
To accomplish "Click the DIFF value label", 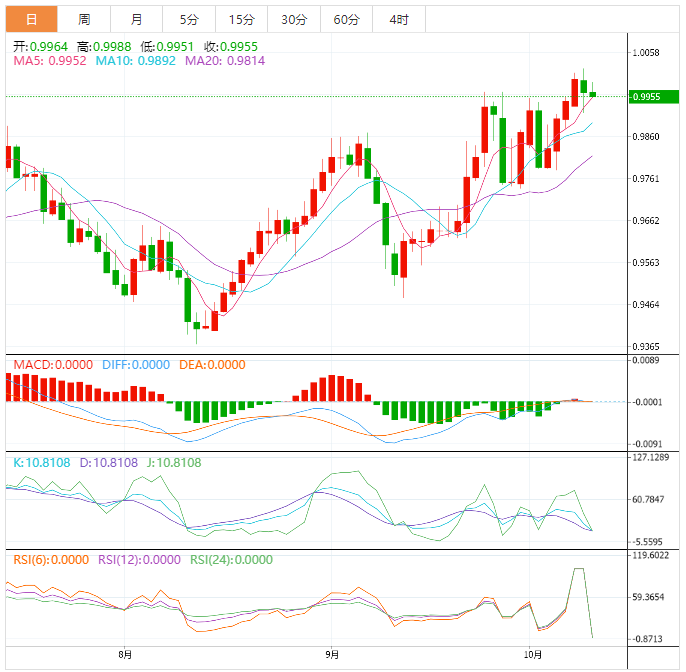I will pos(136,365).
